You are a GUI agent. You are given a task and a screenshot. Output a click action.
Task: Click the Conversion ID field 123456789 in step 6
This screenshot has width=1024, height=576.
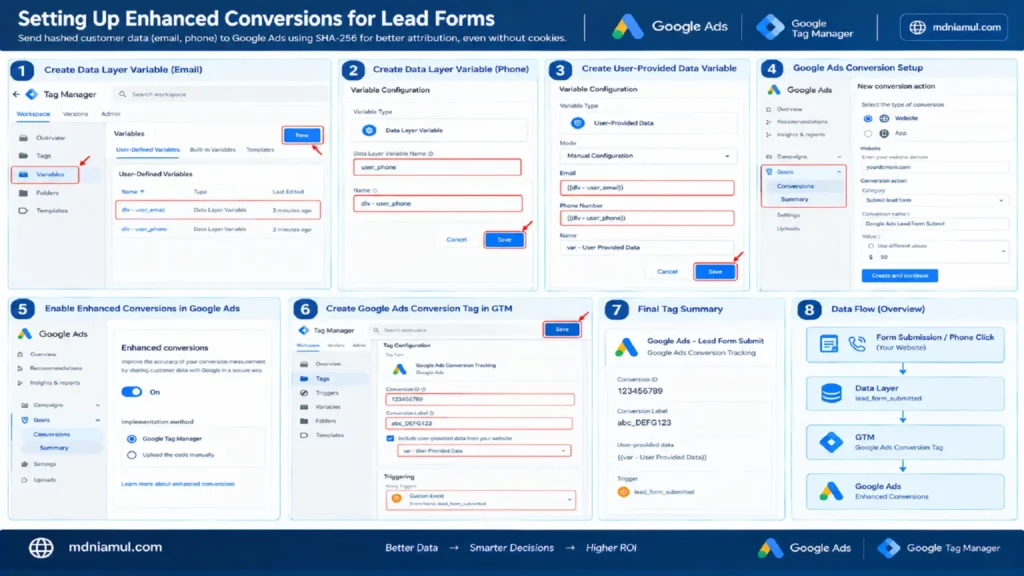[480, 399]
